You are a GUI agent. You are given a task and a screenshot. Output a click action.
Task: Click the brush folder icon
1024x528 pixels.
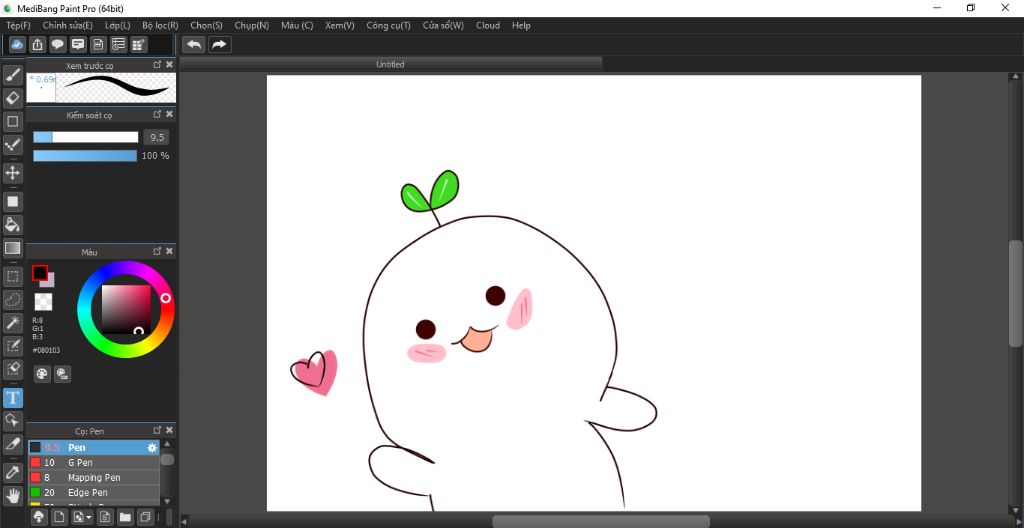pyautogui.click(x=125, y=518)
